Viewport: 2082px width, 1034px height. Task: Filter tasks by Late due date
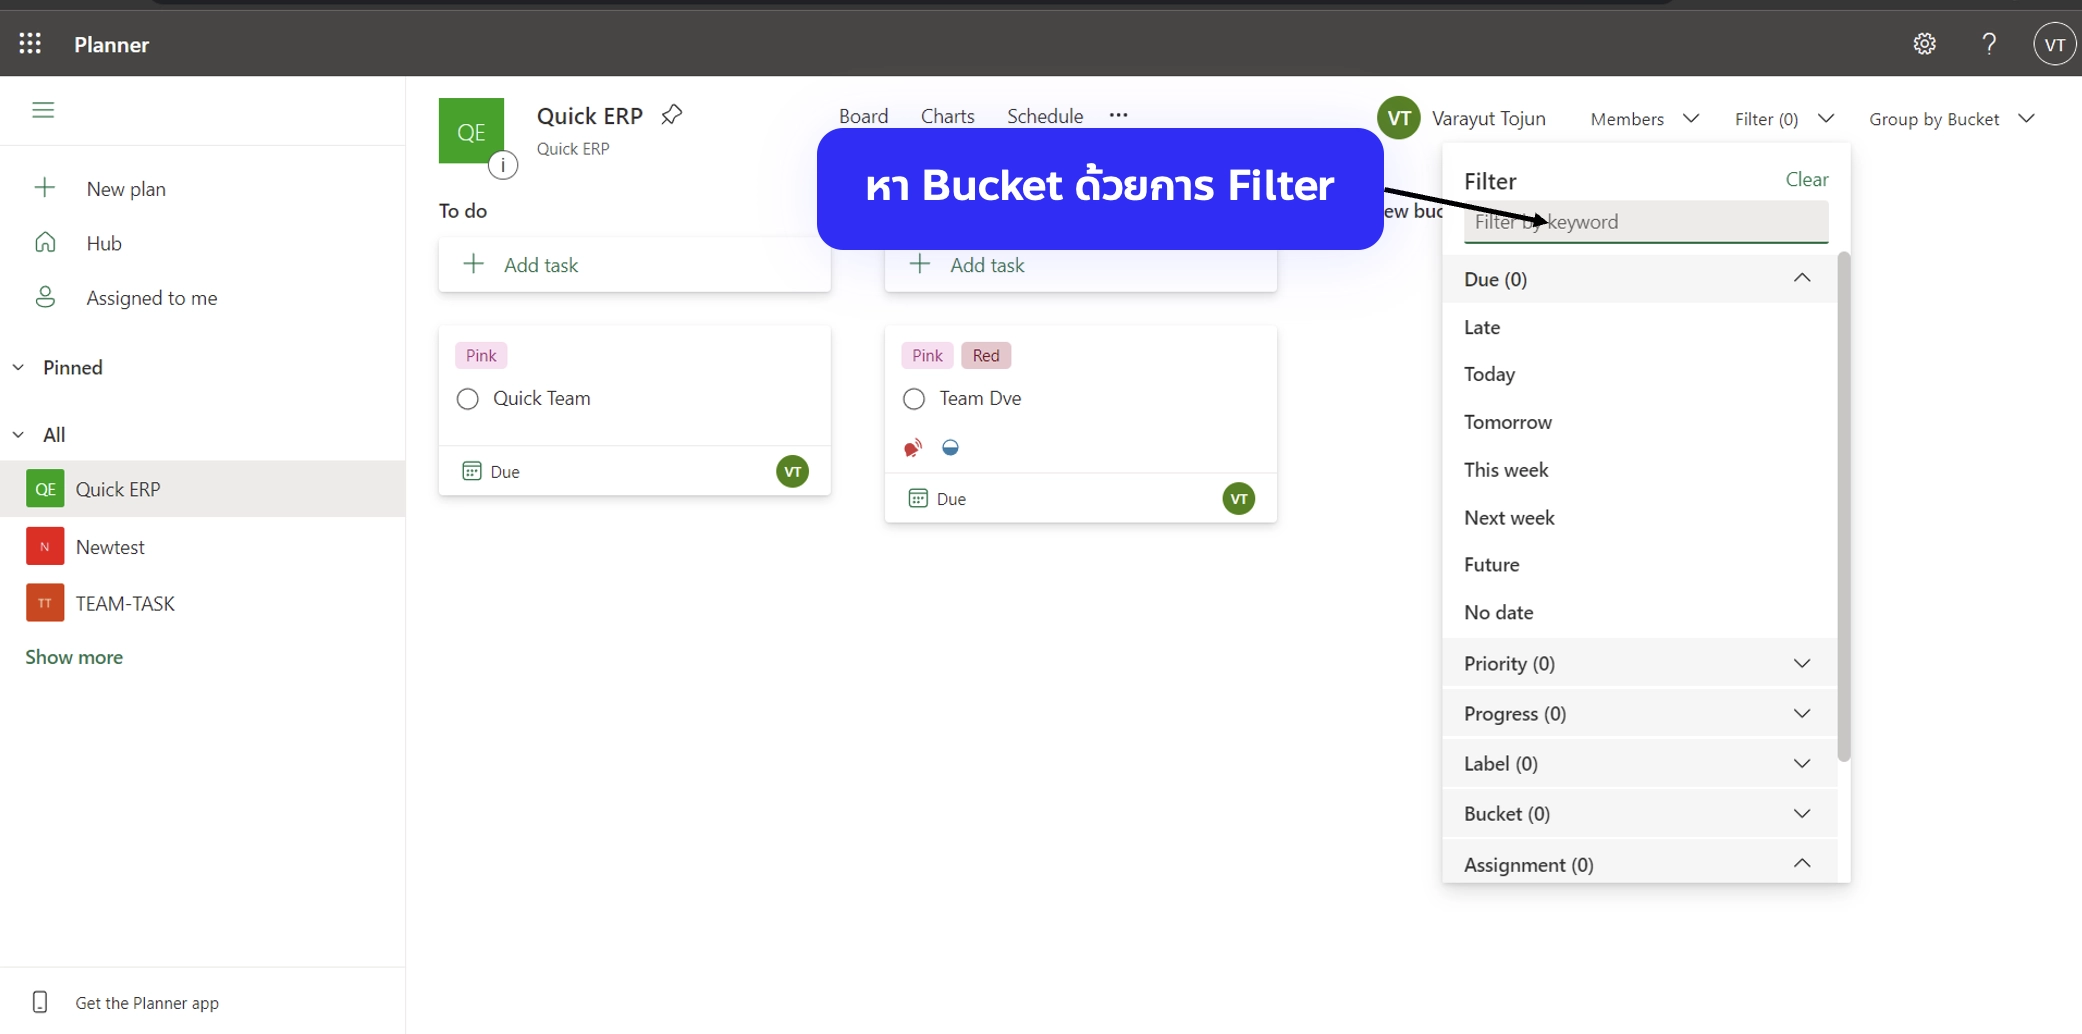click(x=1481, y=327)
